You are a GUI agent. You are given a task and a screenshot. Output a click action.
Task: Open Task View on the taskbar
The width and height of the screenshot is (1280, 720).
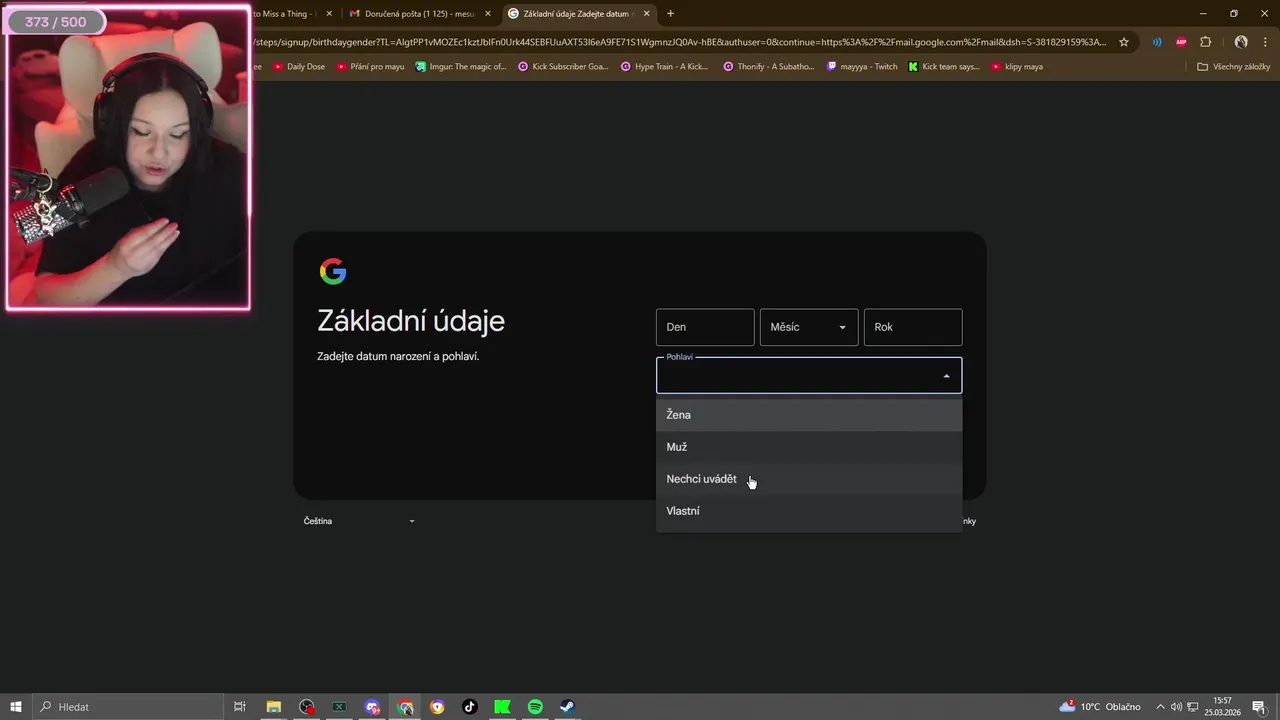pos(240,707)
